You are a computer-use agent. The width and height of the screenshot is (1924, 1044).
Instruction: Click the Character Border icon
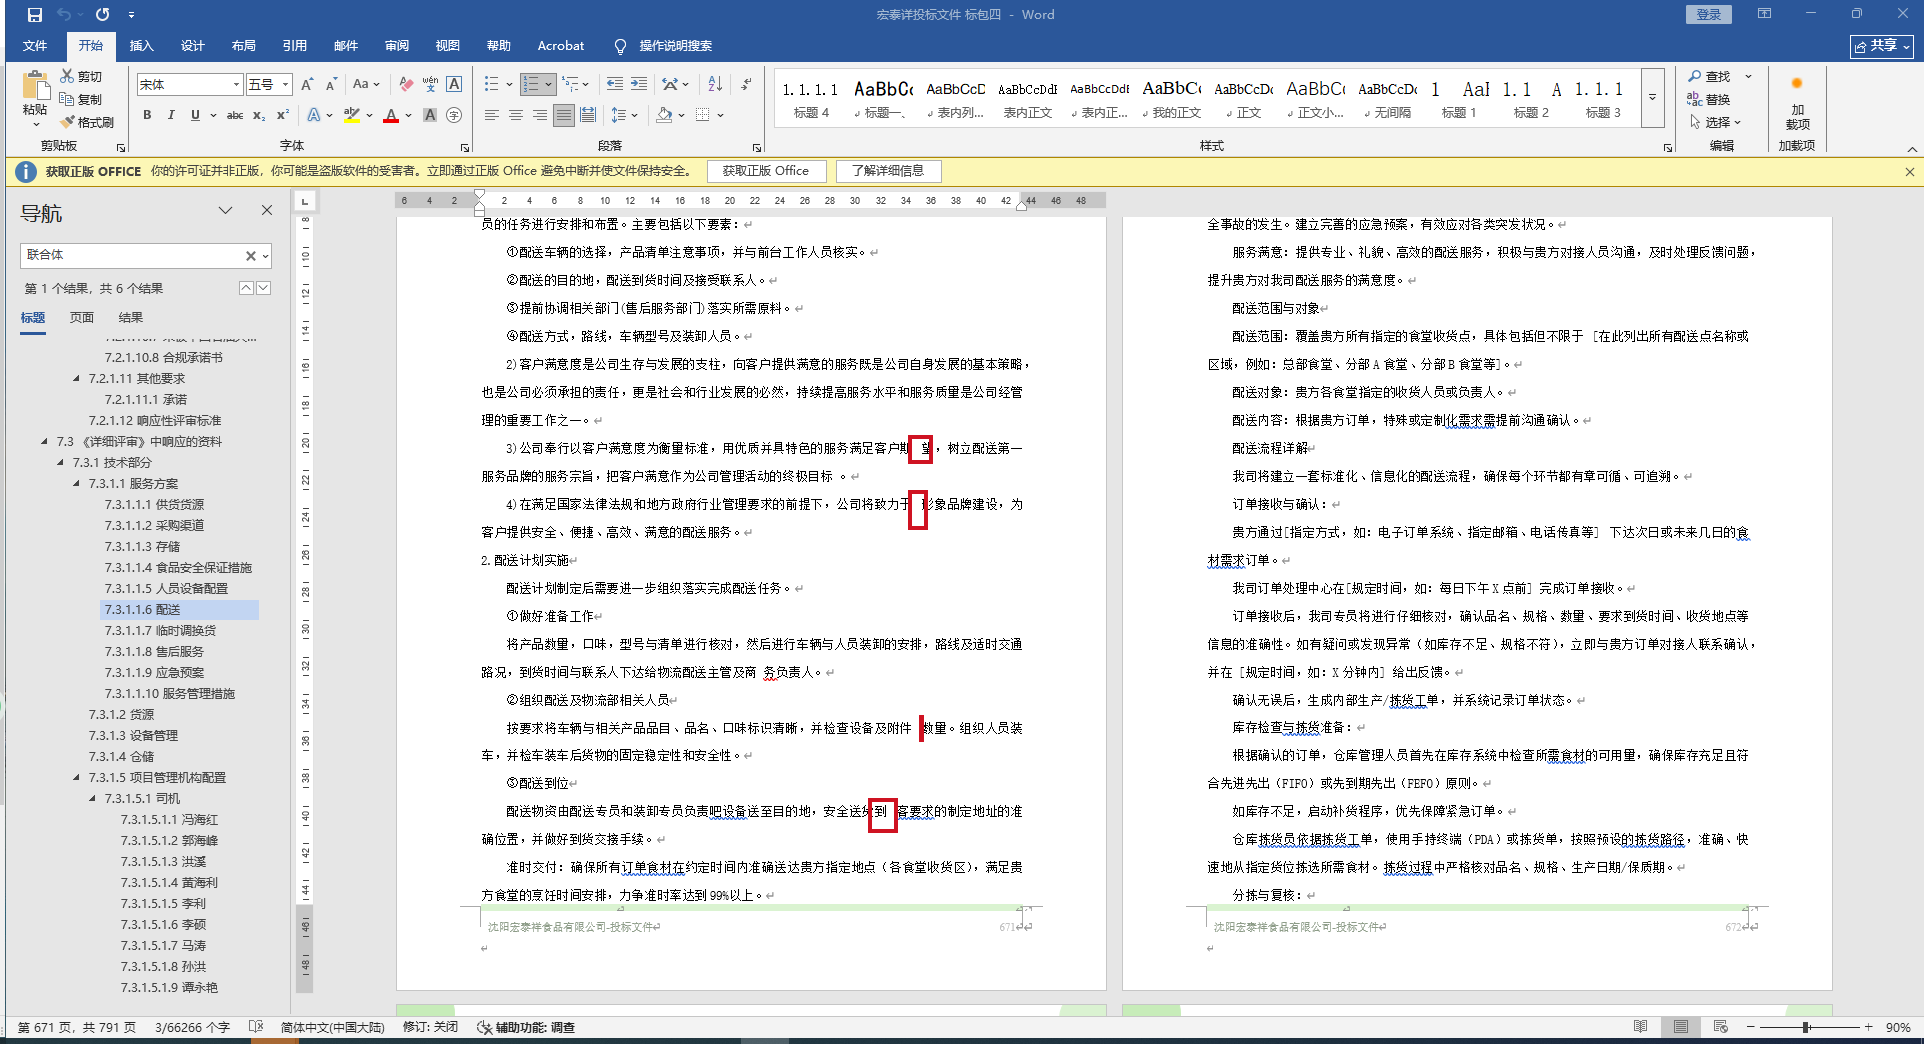pos(454,85)
